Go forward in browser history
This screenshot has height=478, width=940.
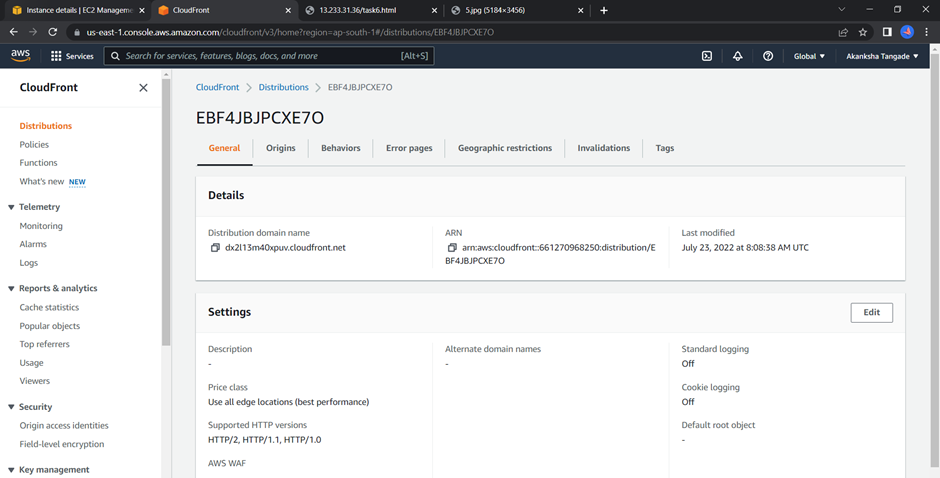click(33, 32)
